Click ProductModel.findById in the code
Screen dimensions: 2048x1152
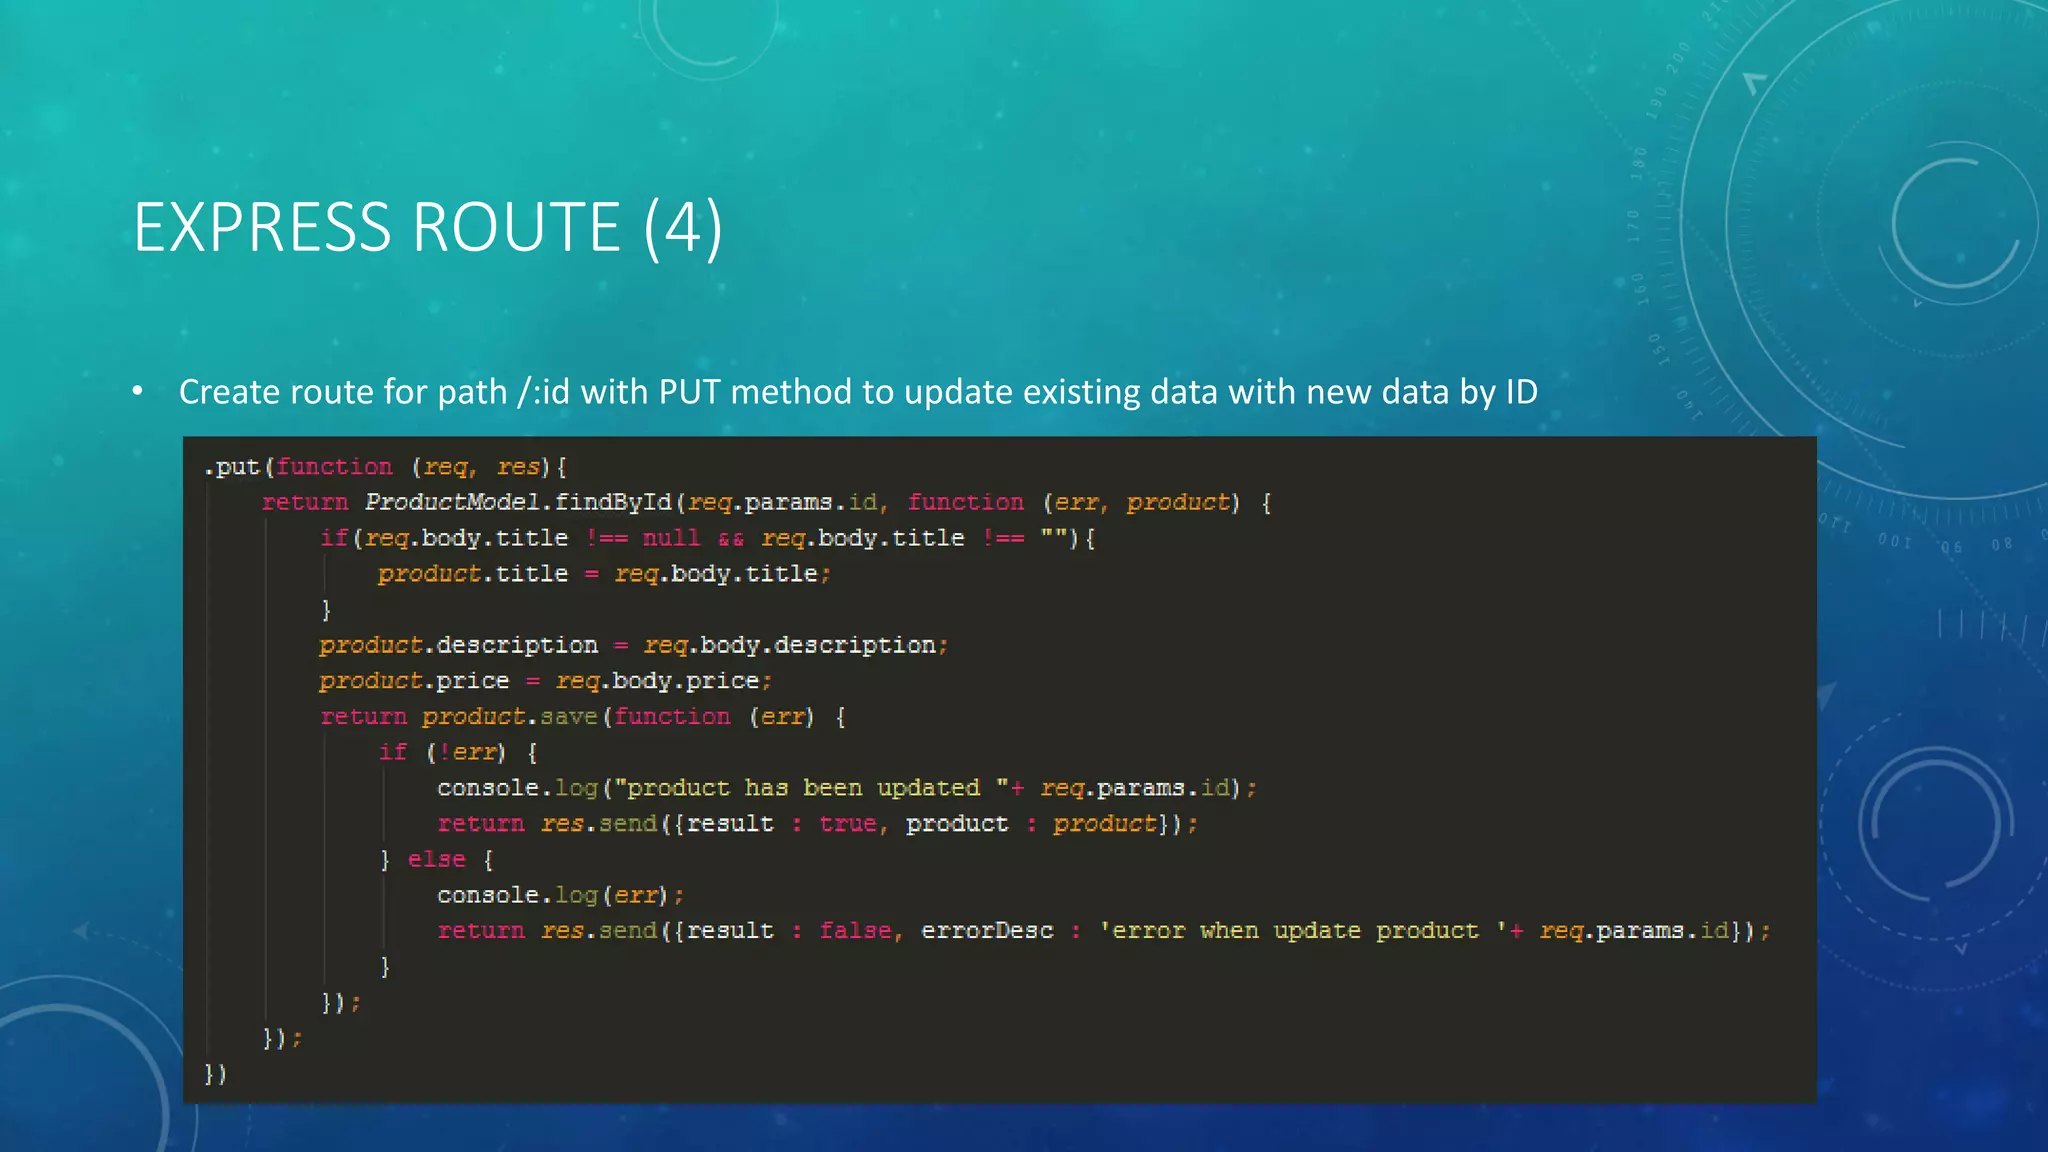coord(518,502)
